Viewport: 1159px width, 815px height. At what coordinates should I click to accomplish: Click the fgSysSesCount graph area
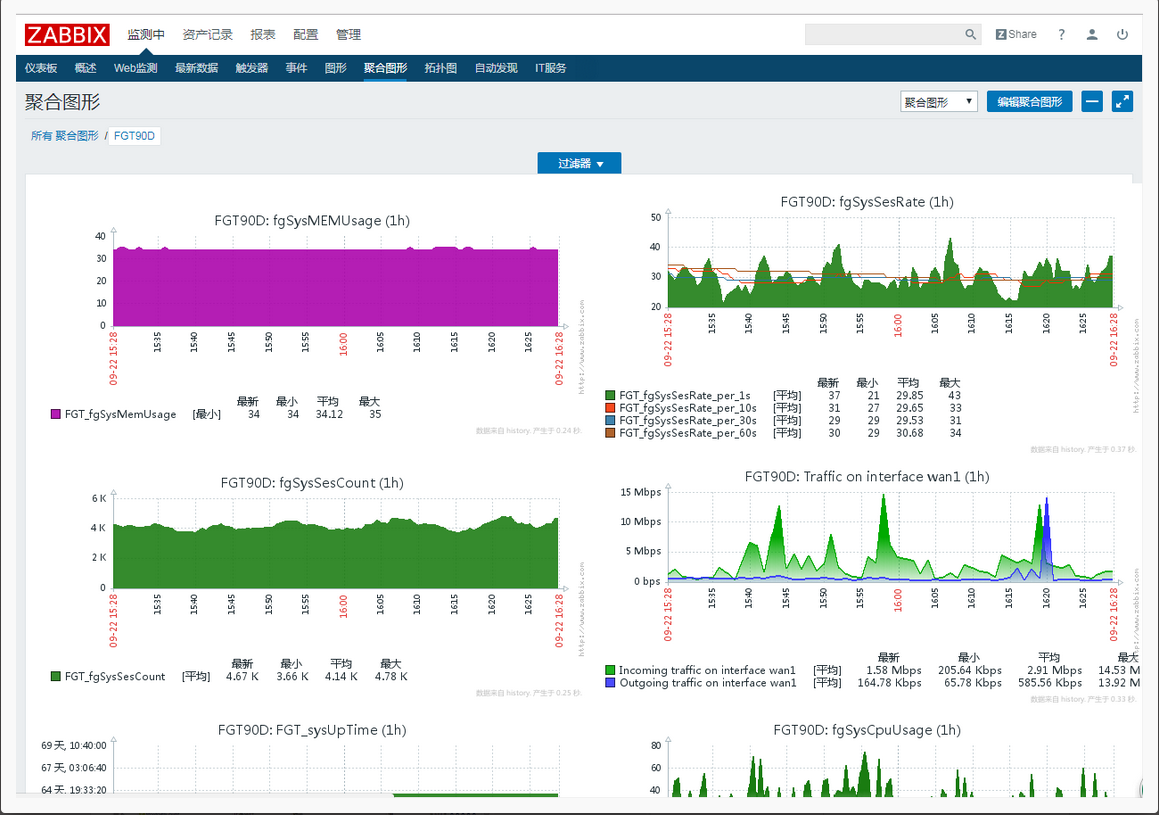335,550
